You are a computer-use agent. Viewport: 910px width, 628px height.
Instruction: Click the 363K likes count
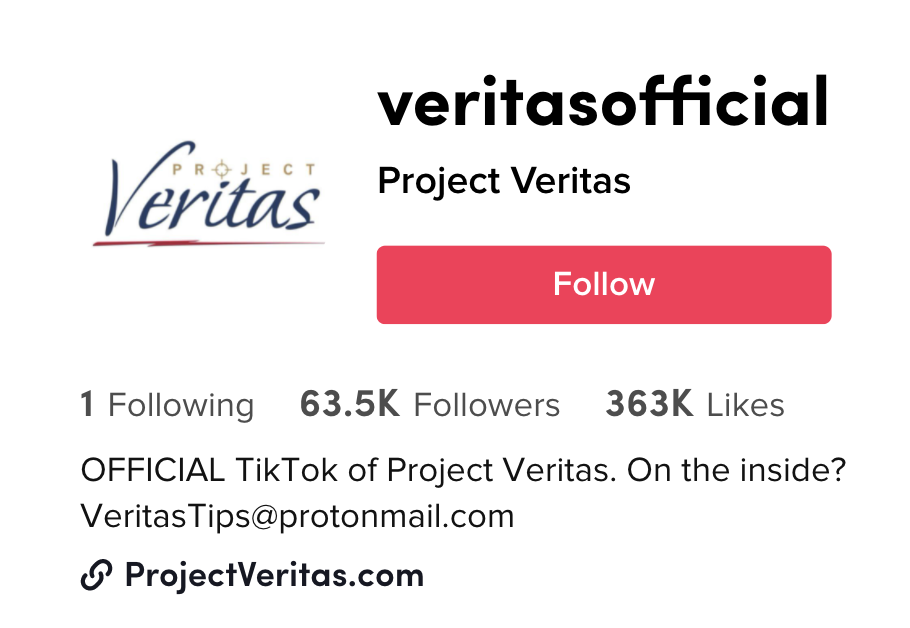click(x=649, y=404)
